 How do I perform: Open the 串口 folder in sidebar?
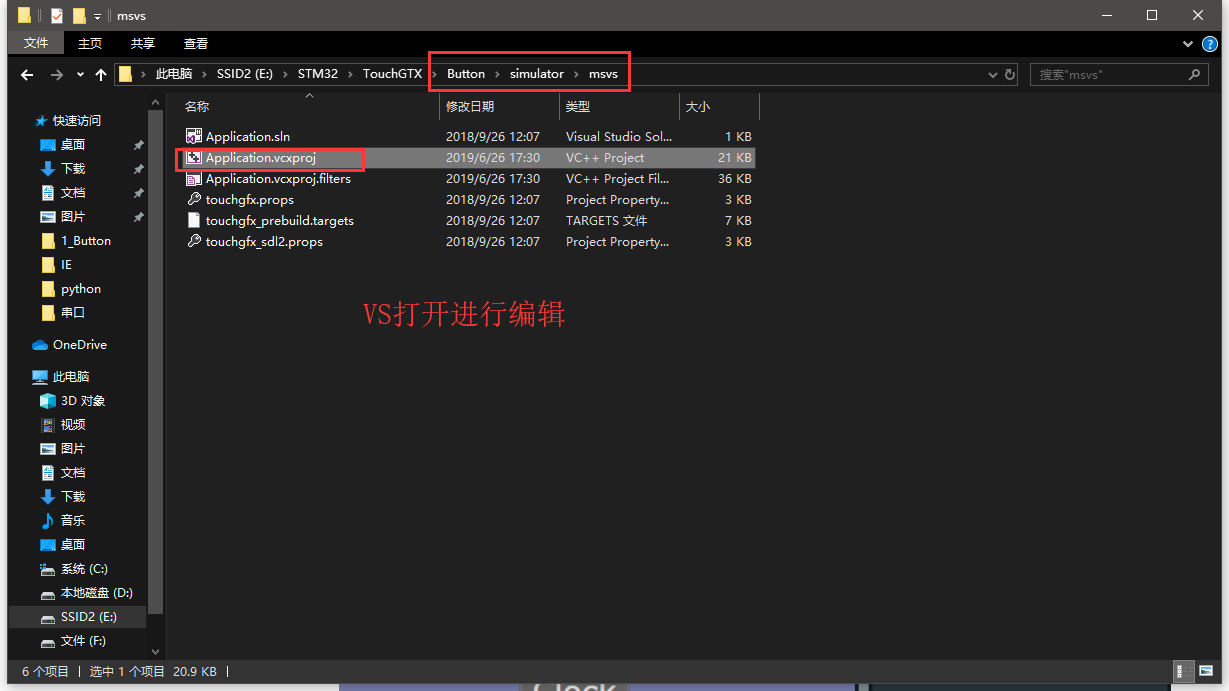(x=73, y=313)
